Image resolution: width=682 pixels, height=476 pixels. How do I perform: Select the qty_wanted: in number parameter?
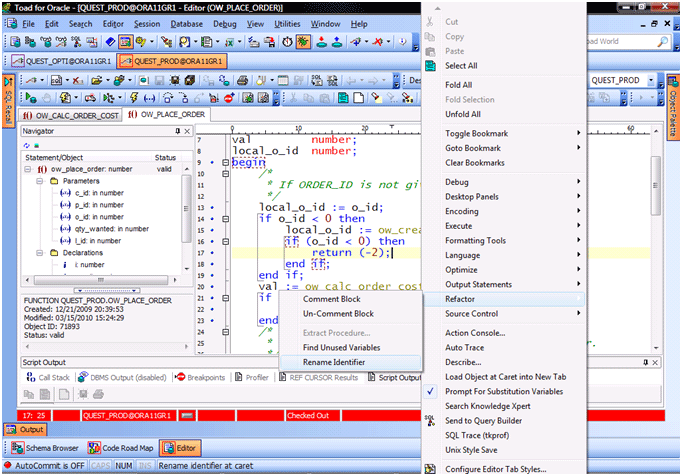[112, 229]
